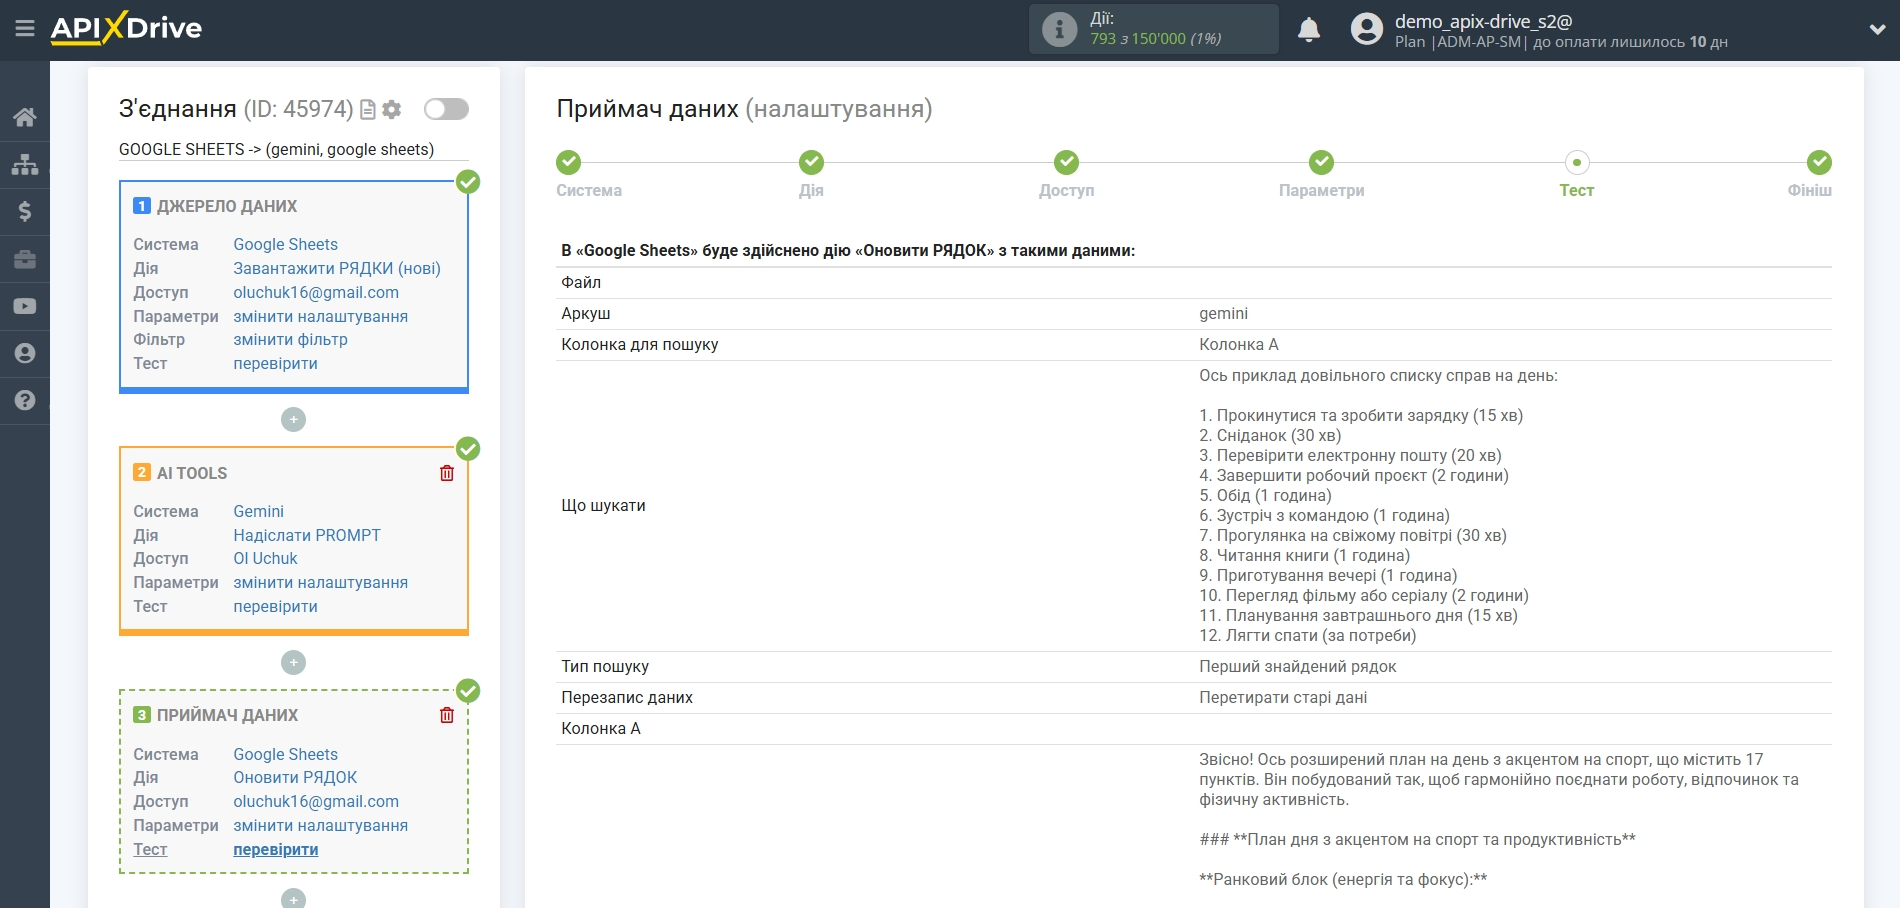Viewport: 1900px width, 908px height.
Task: Click oluchuk16@gmail.com in data source block
Action: [x=316, y=292]
